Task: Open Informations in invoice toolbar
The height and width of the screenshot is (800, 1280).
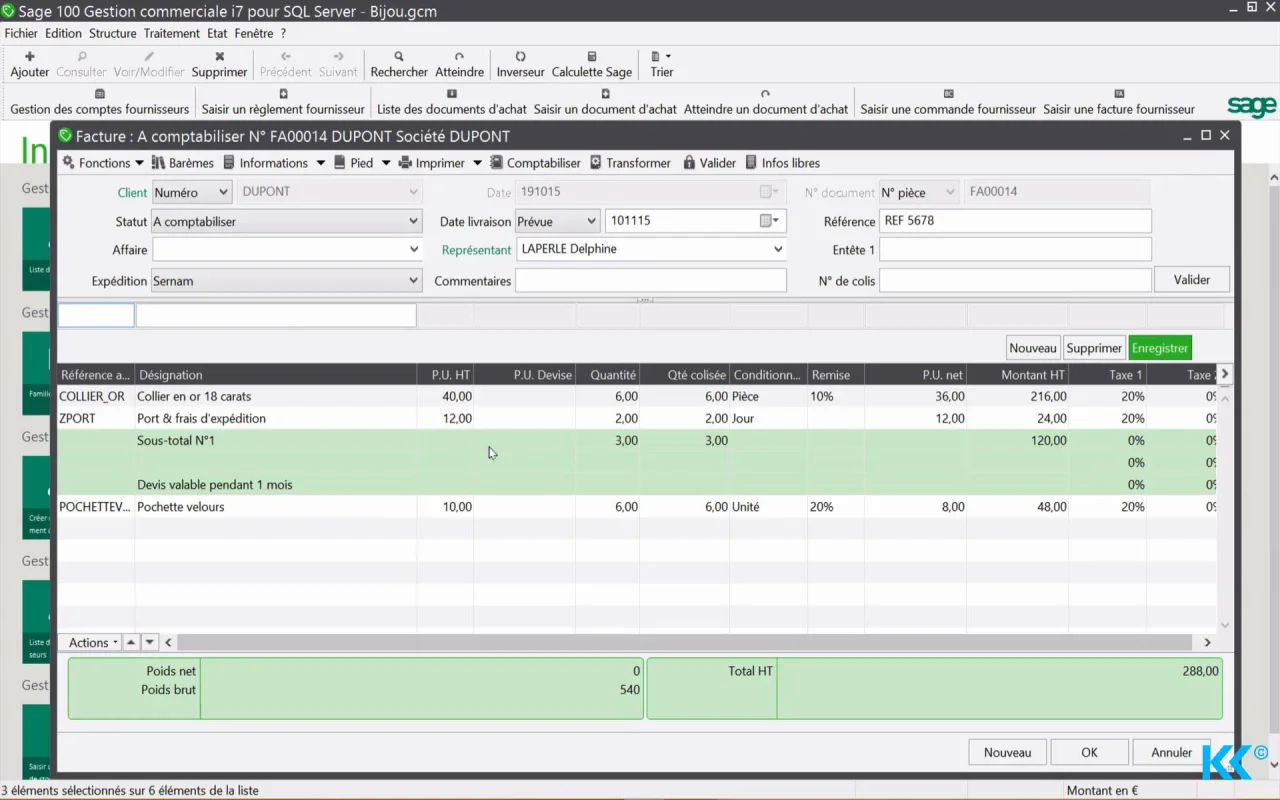Action: click(x=266, y=163)
